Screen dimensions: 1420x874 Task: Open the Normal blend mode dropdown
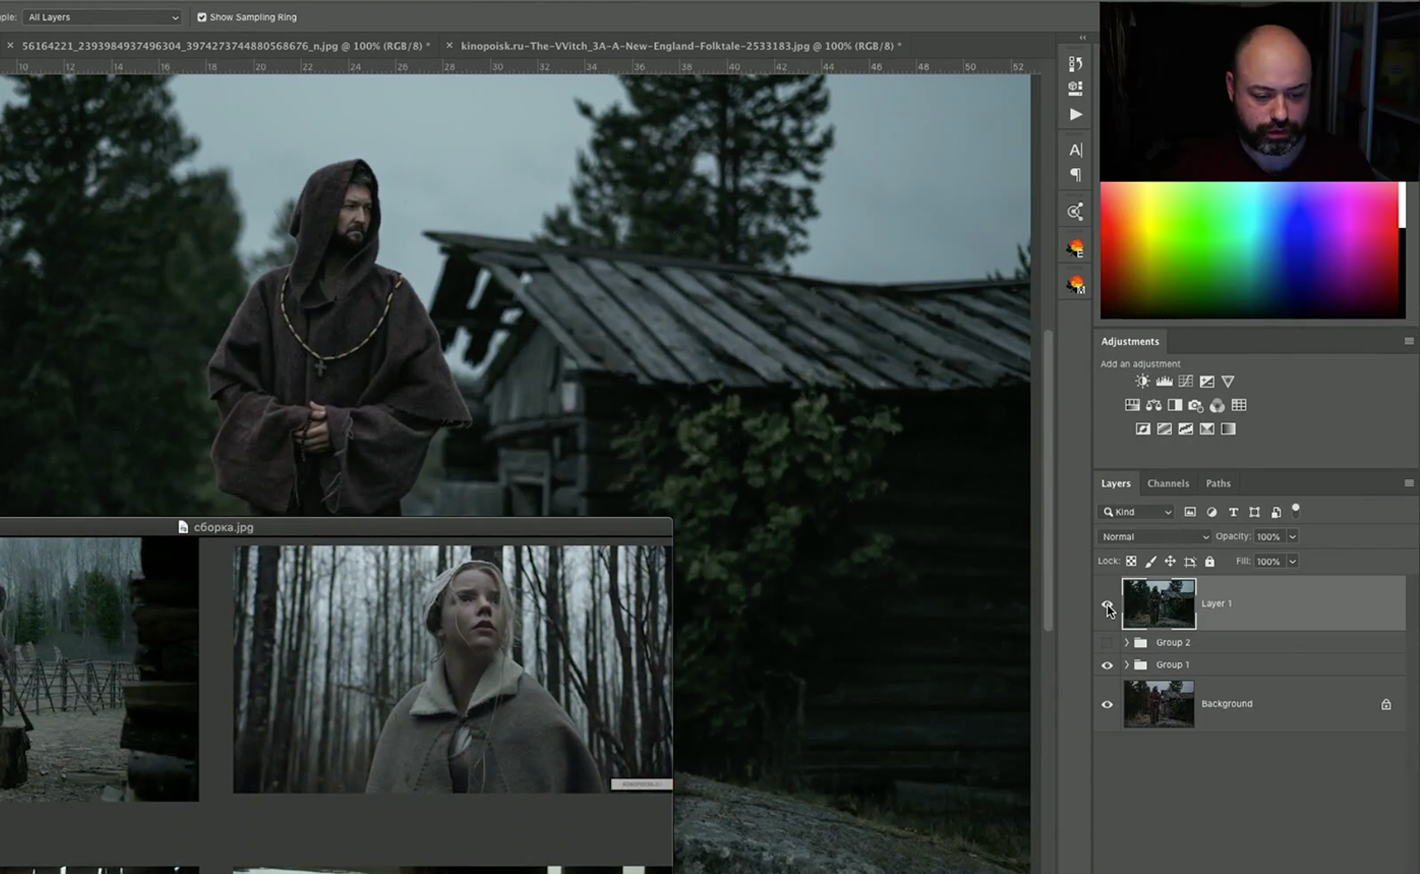pos(1154,537)
